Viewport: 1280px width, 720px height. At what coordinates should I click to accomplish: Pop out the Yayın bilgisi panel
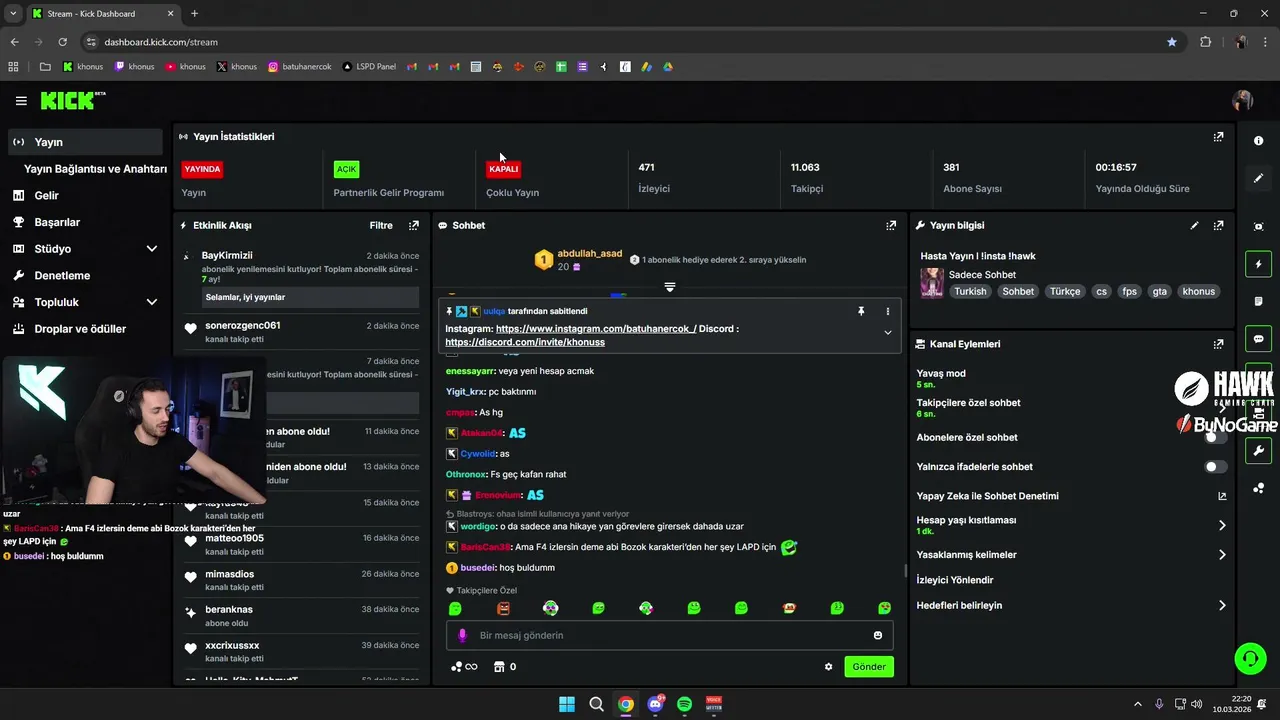point(1218,226)
